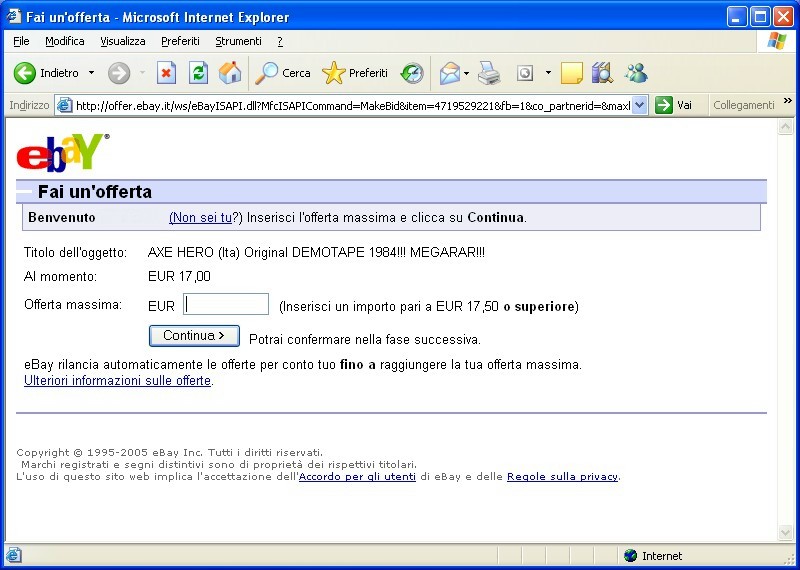Open the yellow note Discuss icon
Screen dimensions: 800x570
[571, 73]
